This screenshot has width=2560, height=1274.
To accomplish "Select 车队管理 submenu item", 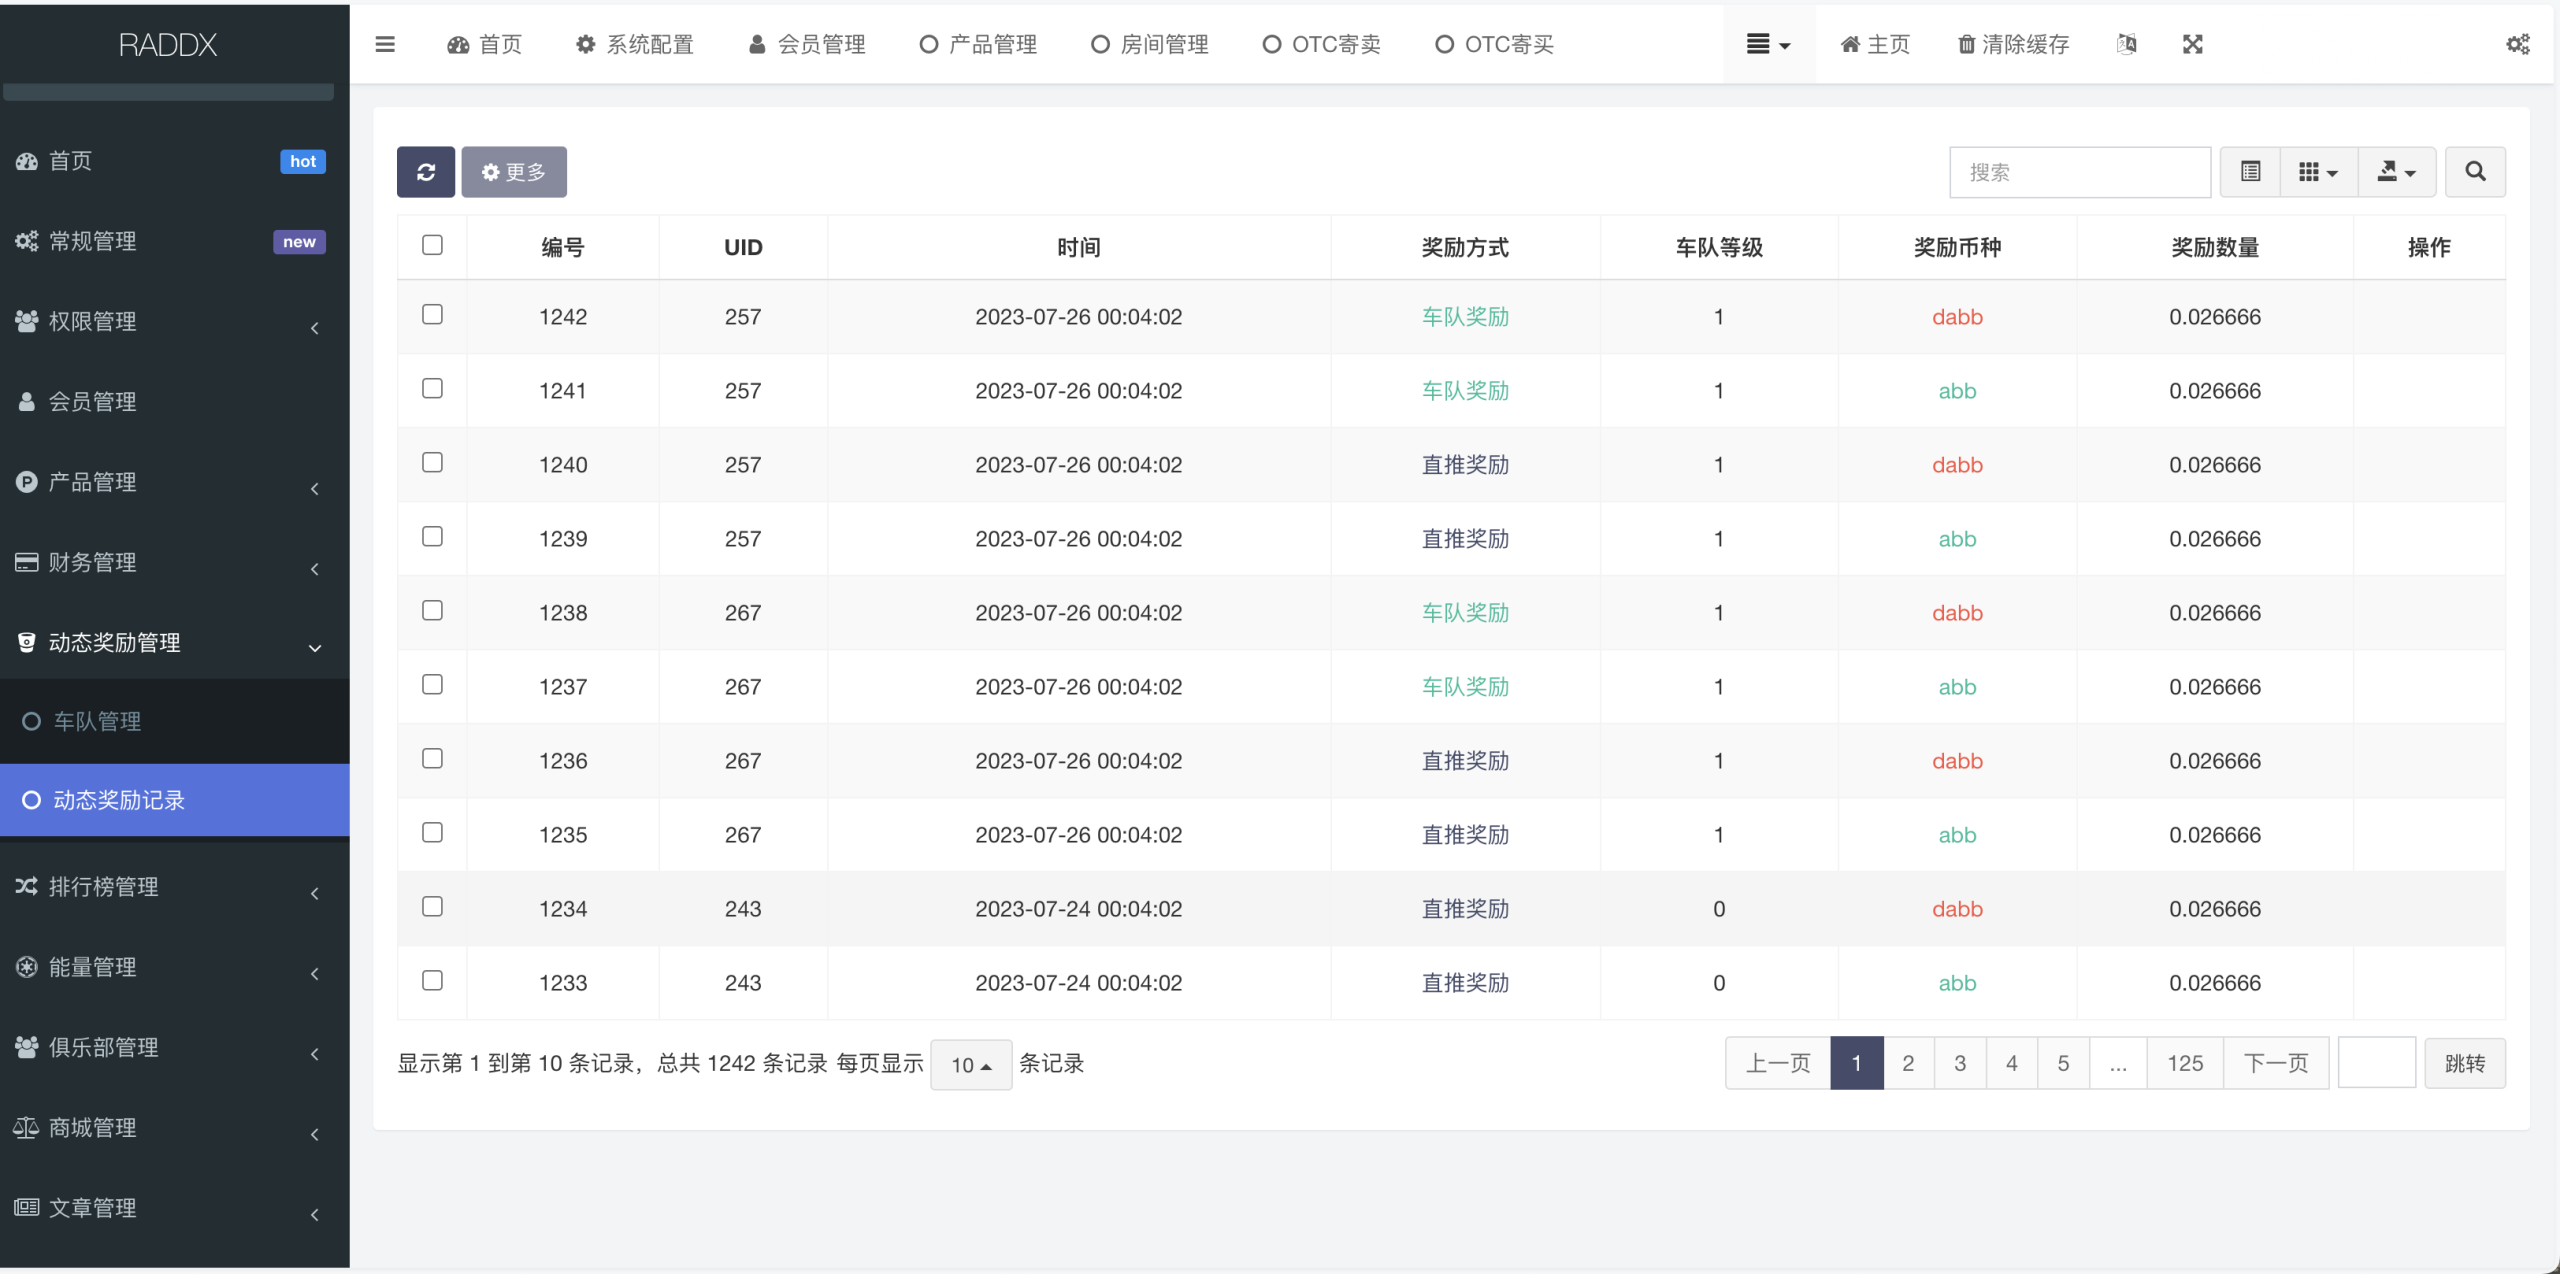I will 175,721.
